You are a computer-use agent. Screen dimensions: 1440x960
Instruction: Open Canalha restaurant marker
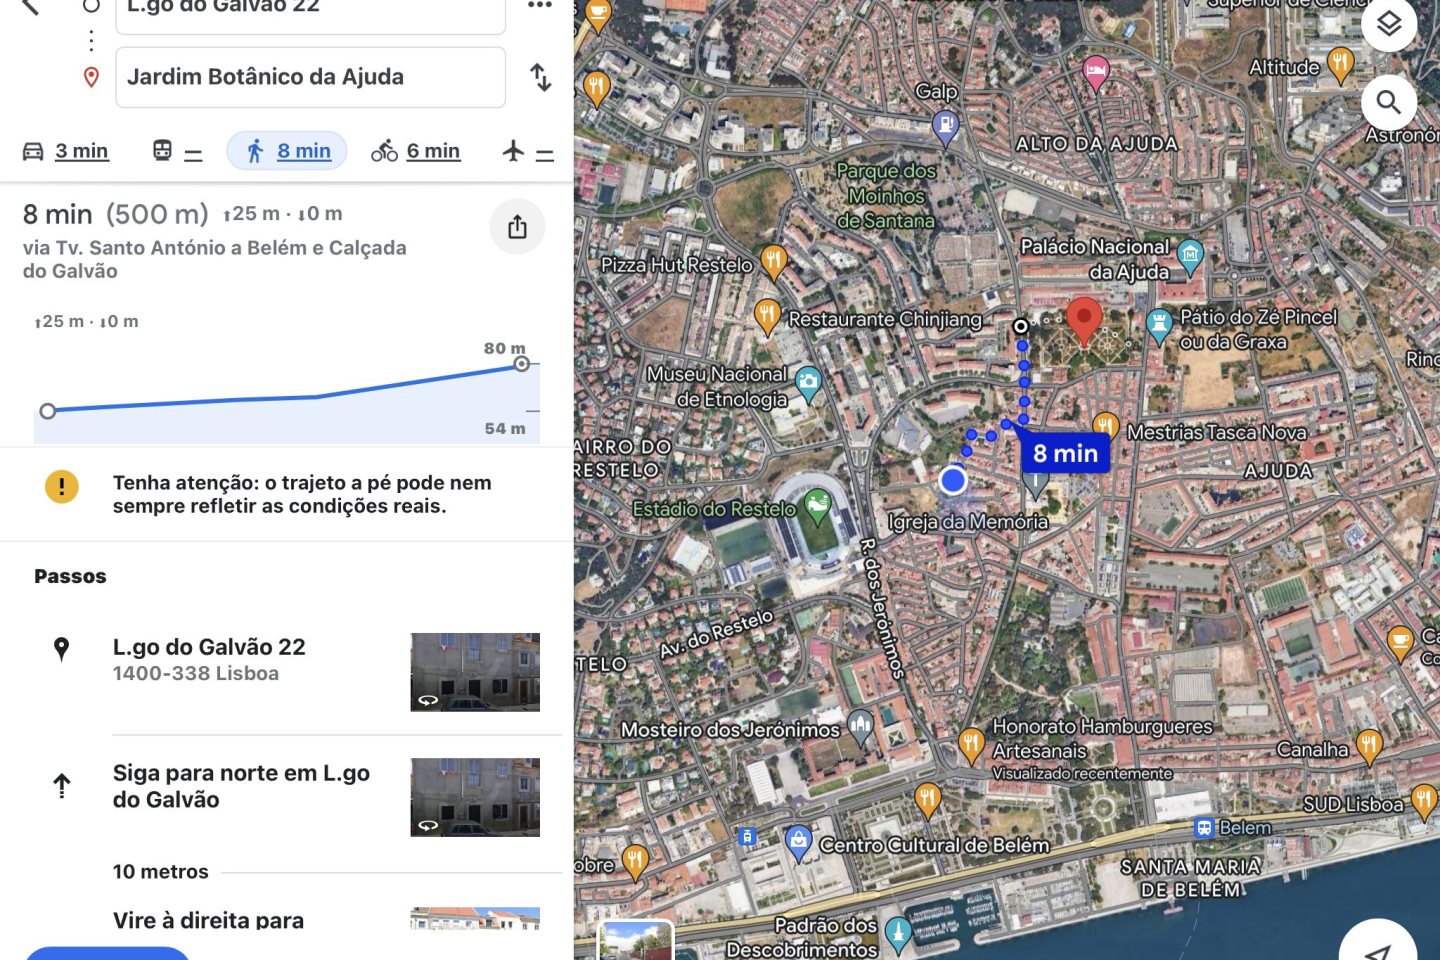(1369, 745)
